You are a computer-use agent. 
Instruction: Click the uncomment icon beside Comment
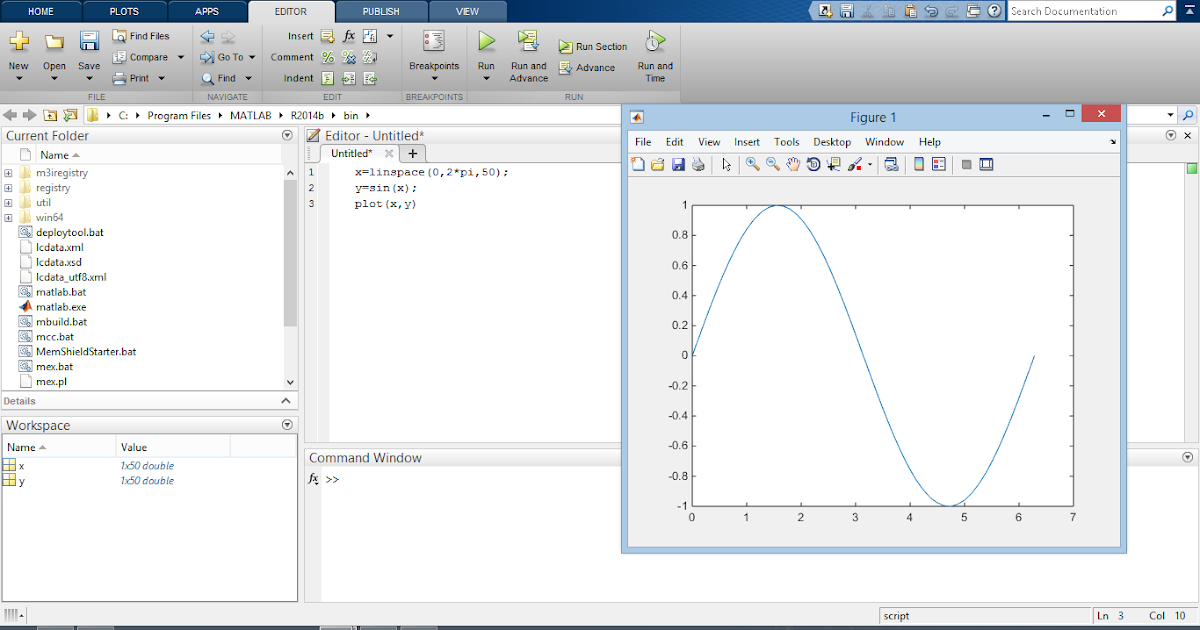click(349, 57)
